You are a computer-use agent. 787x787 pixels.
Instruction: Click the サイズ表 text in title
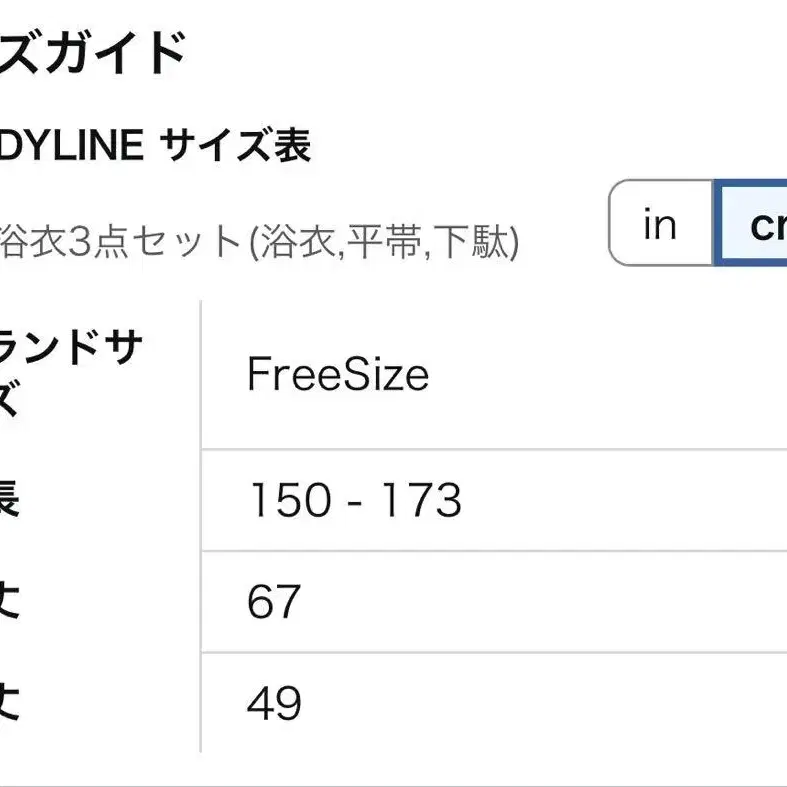point(235,145)
